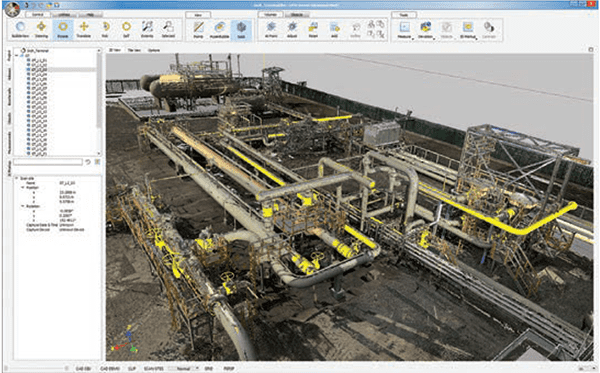Click the search field below scan tree
Image resolution: width=600 pixels, height=373 pixels.
click(48, 162)
